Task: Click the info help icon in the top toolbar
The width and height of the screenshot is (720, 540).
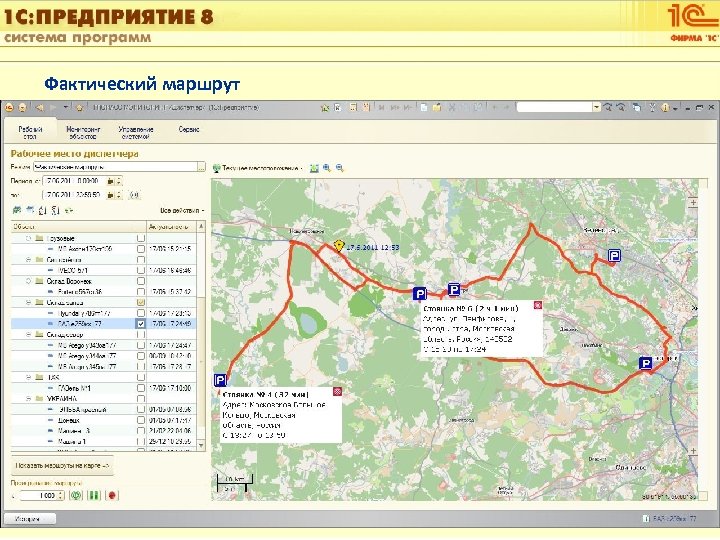Action: tap(665, 108)
